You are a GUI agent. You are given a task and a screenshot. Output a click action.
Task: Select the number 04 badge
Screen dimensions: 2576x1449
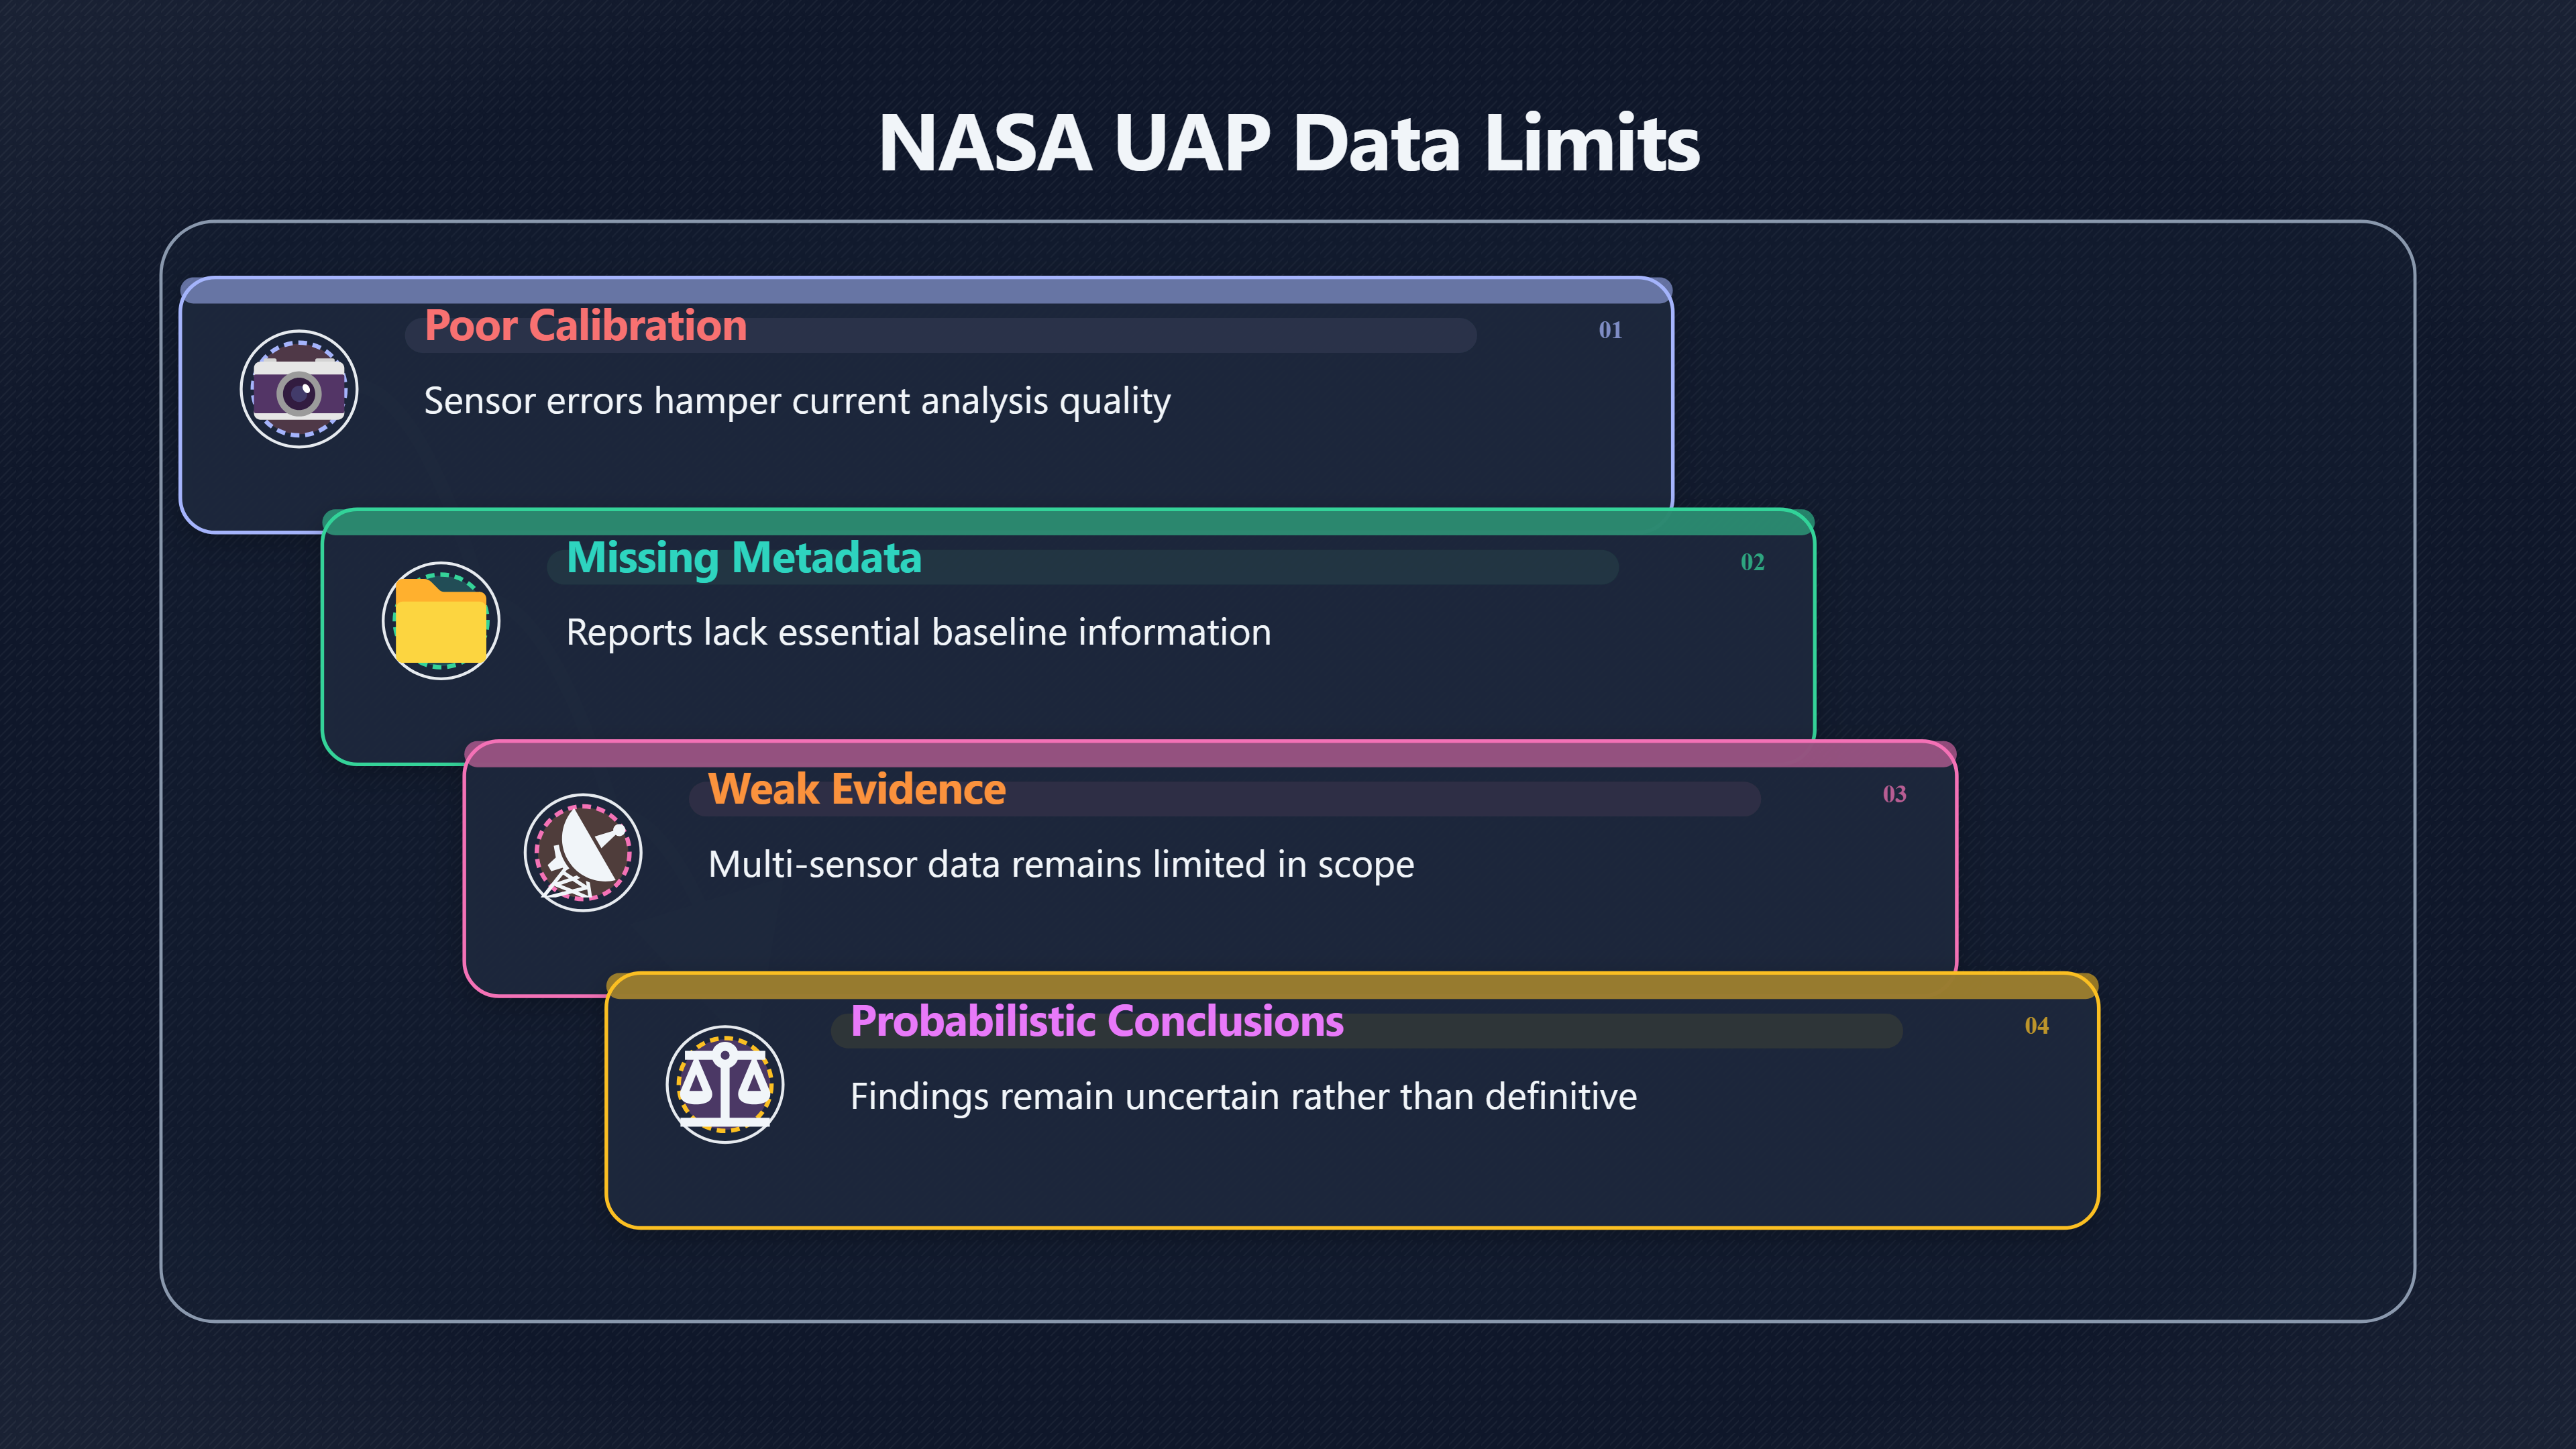coord(2036,1026)
